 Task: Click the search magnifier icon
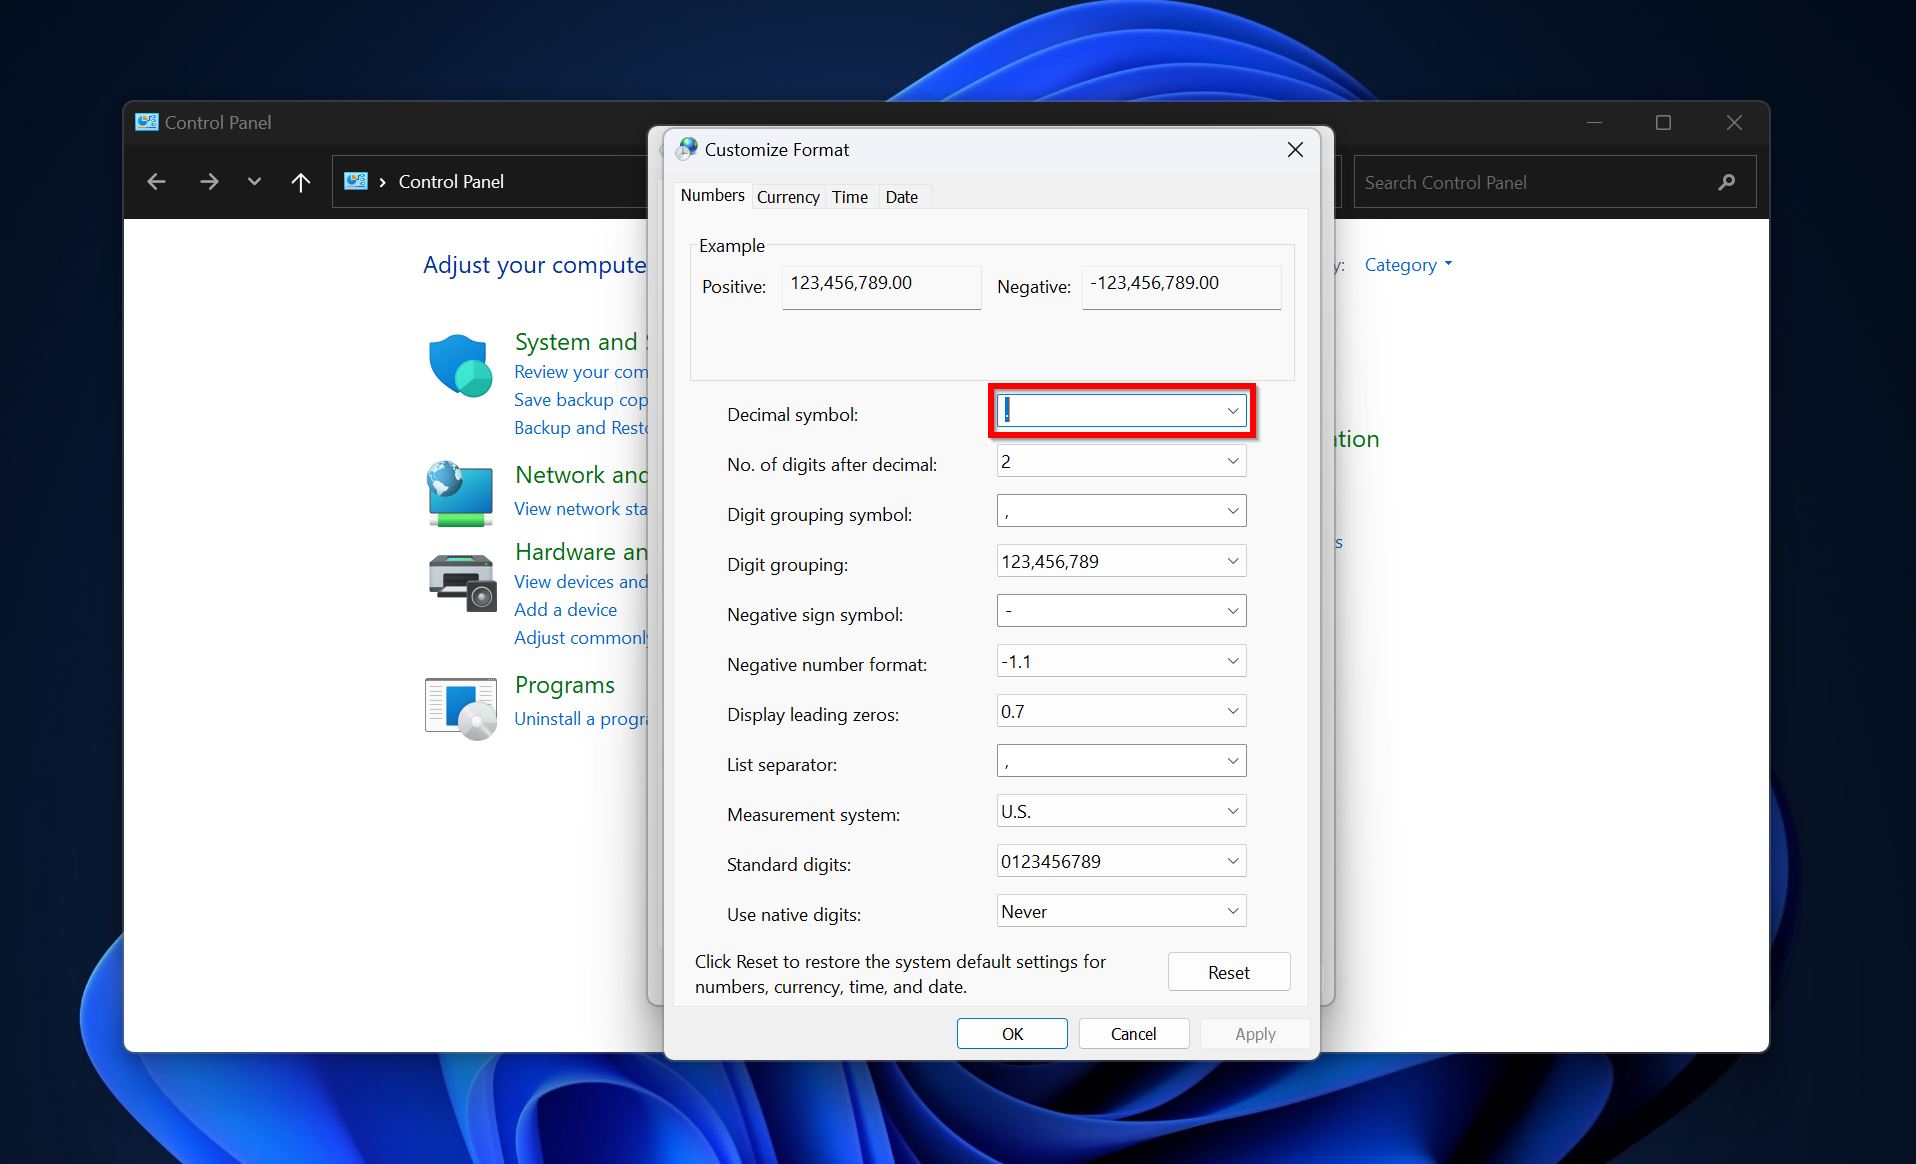(1726, 182)
